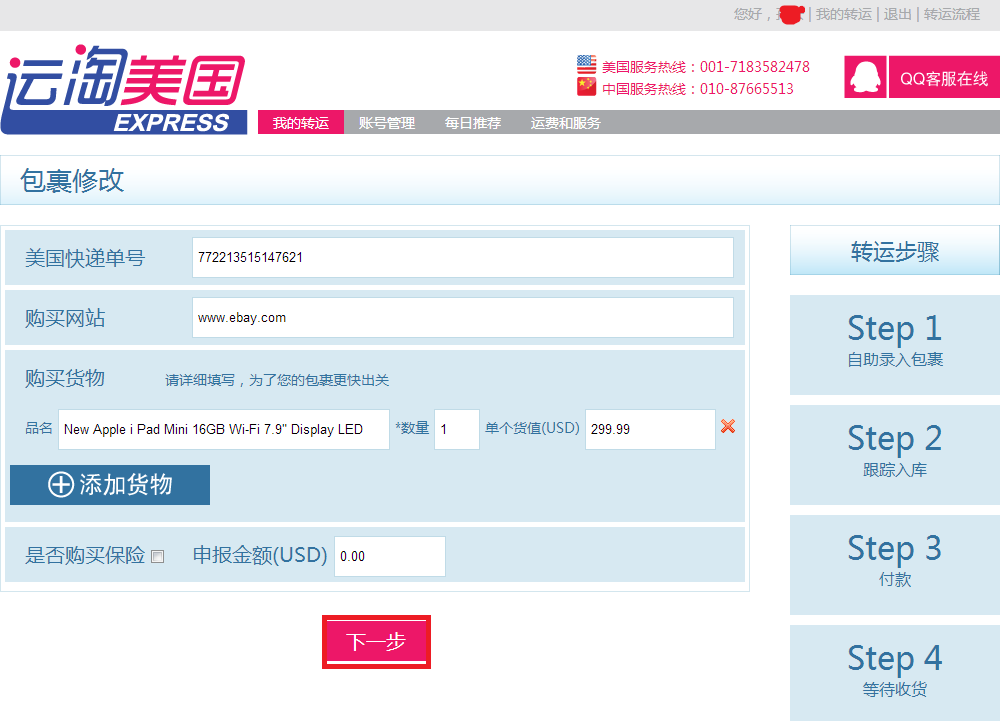Click the QQ penguin icon
Screen dimensions: 1008x721
point(865,77)
